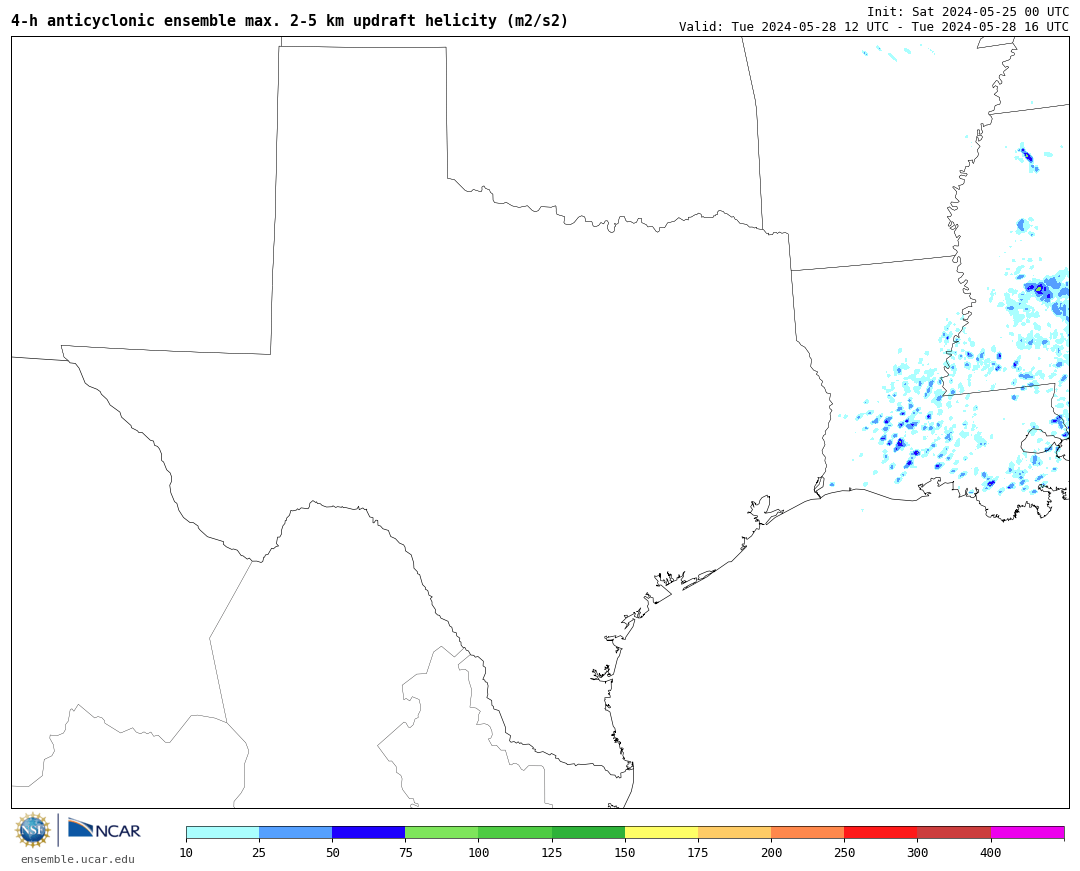
Task: Click the colorbar label 400
Action: click(990, 852)
